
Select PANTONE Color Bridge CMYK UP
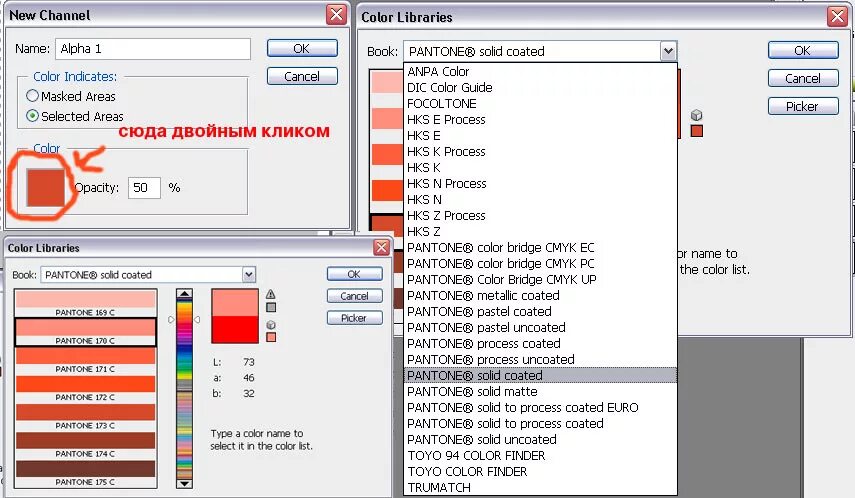[x=540, y=279]
